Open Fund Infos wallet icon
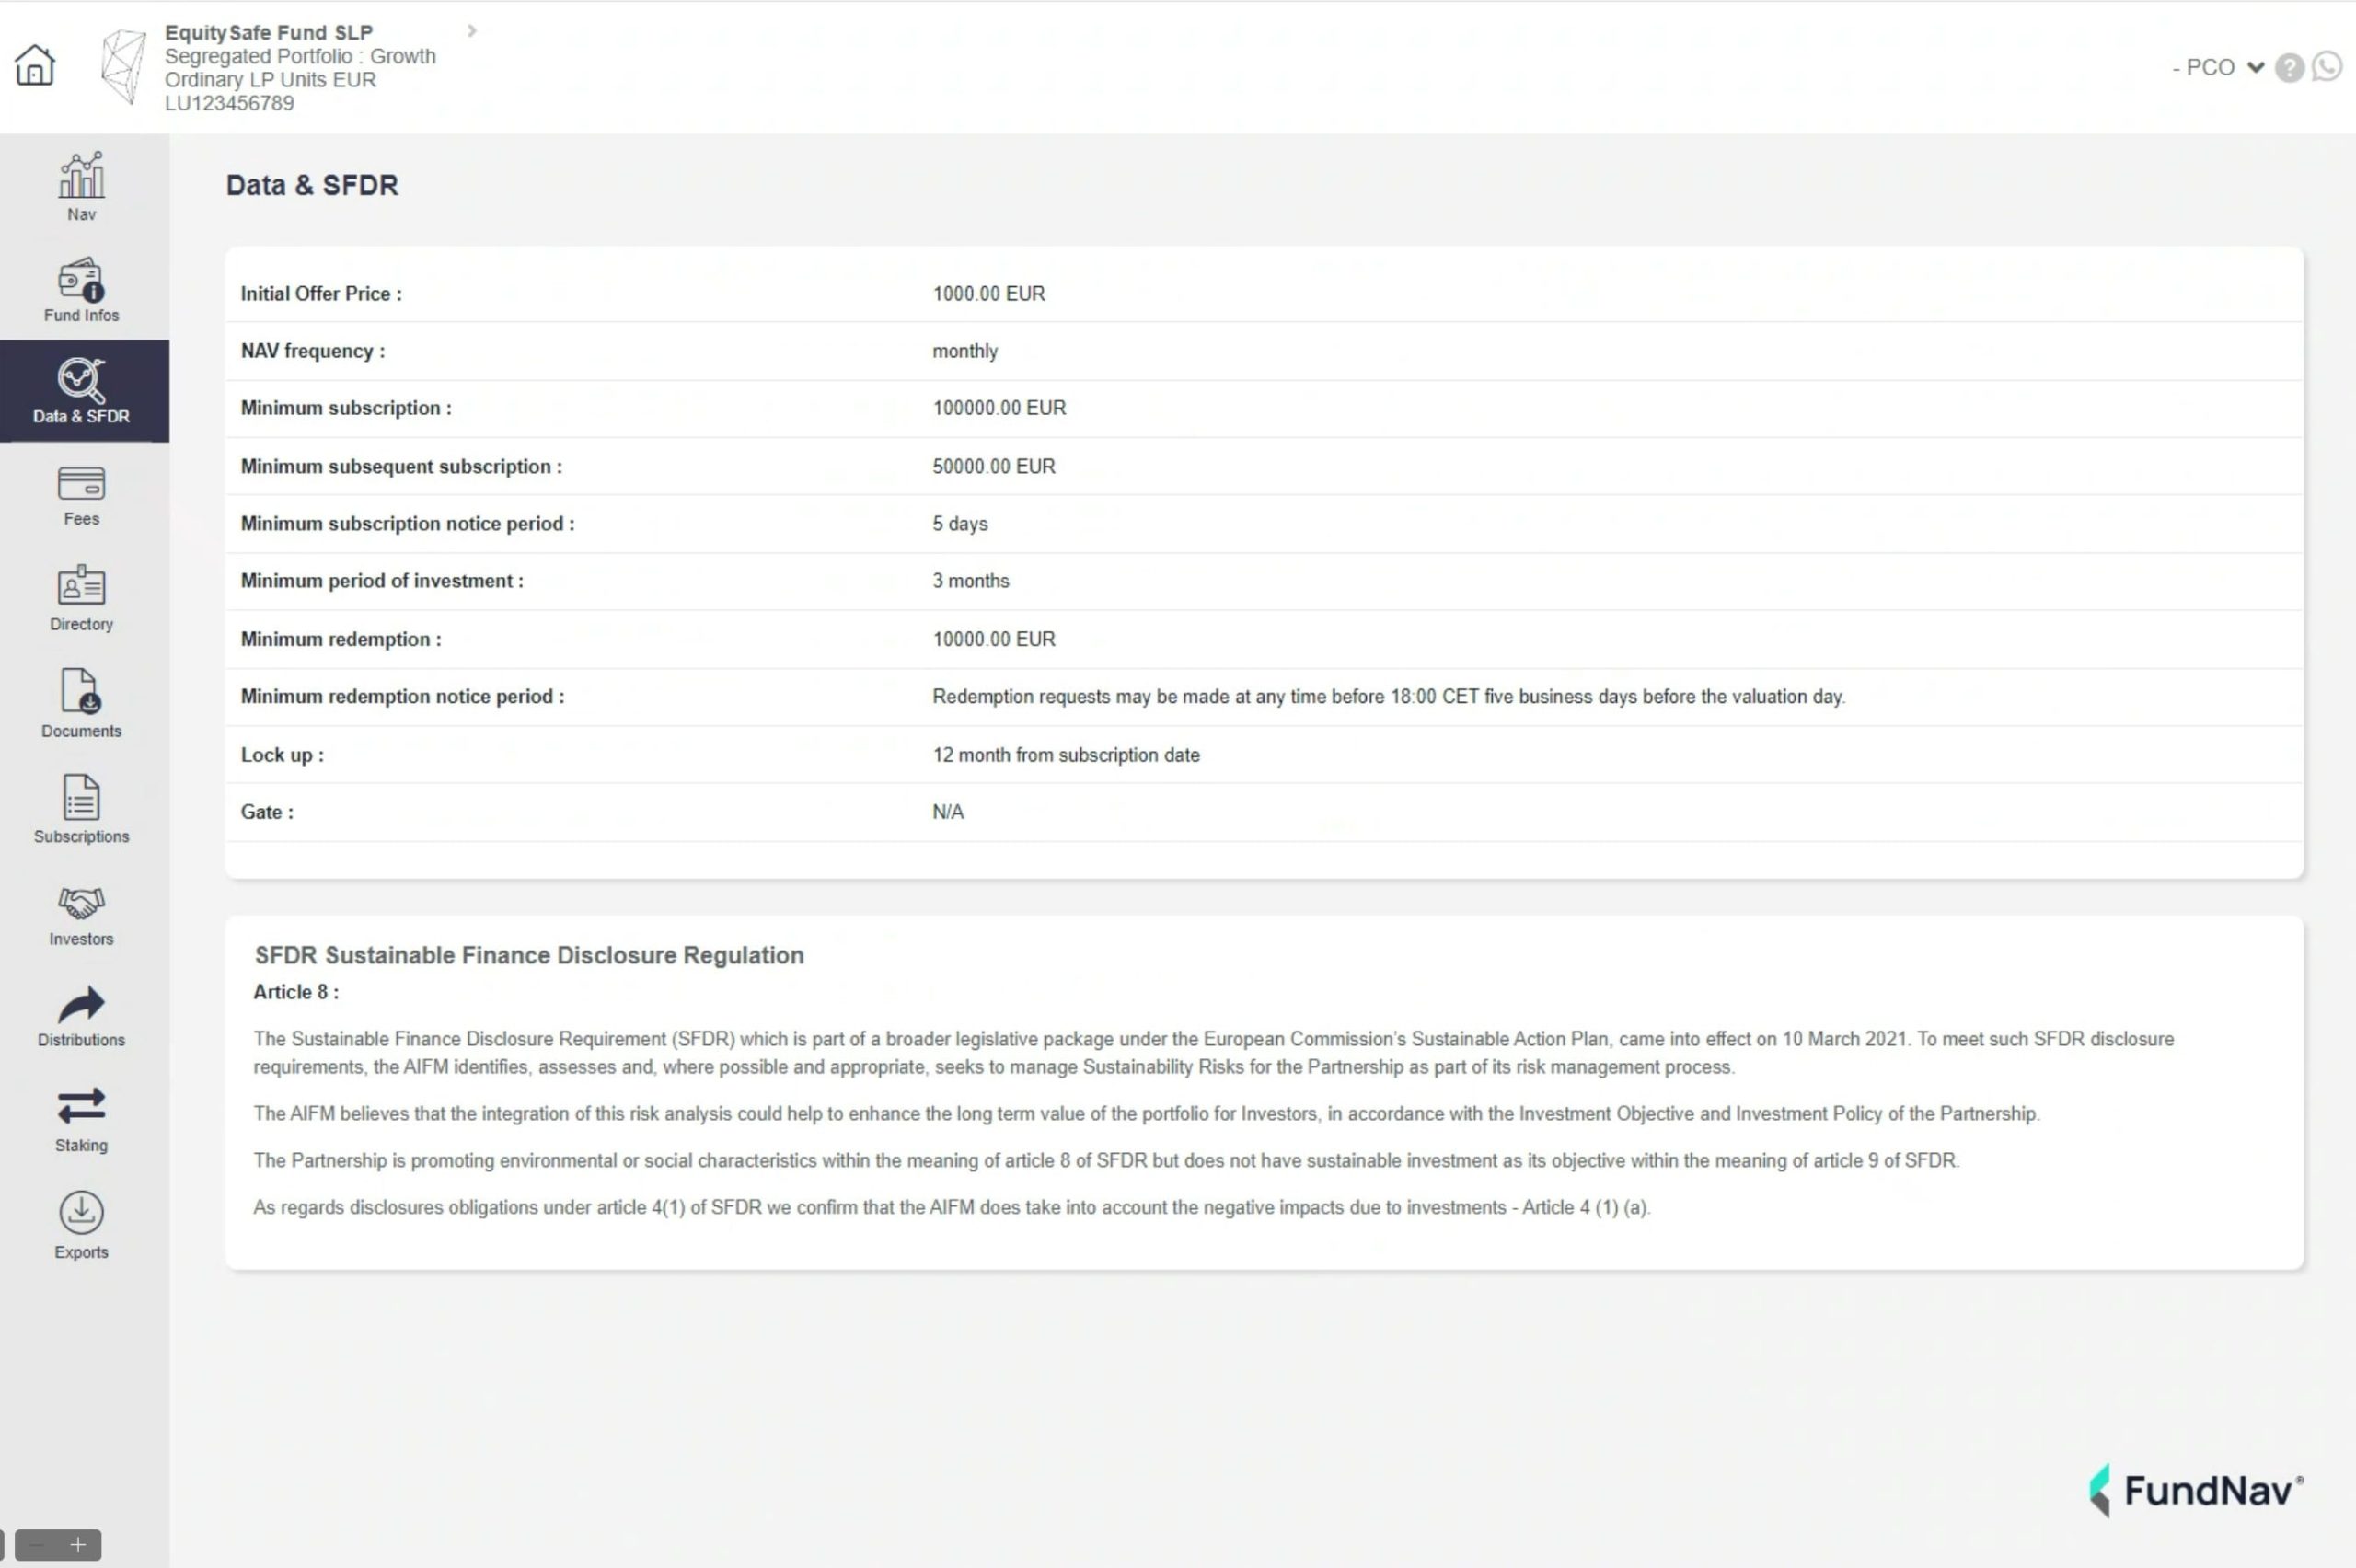 [82, 290]
